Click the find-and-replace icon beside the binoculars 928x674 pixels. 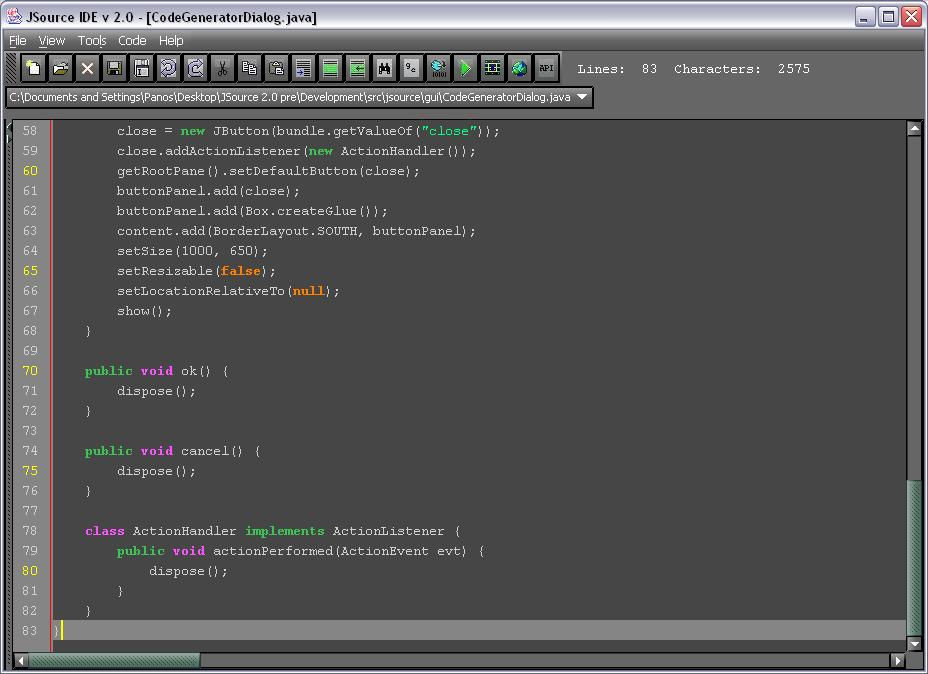[411, 69]
